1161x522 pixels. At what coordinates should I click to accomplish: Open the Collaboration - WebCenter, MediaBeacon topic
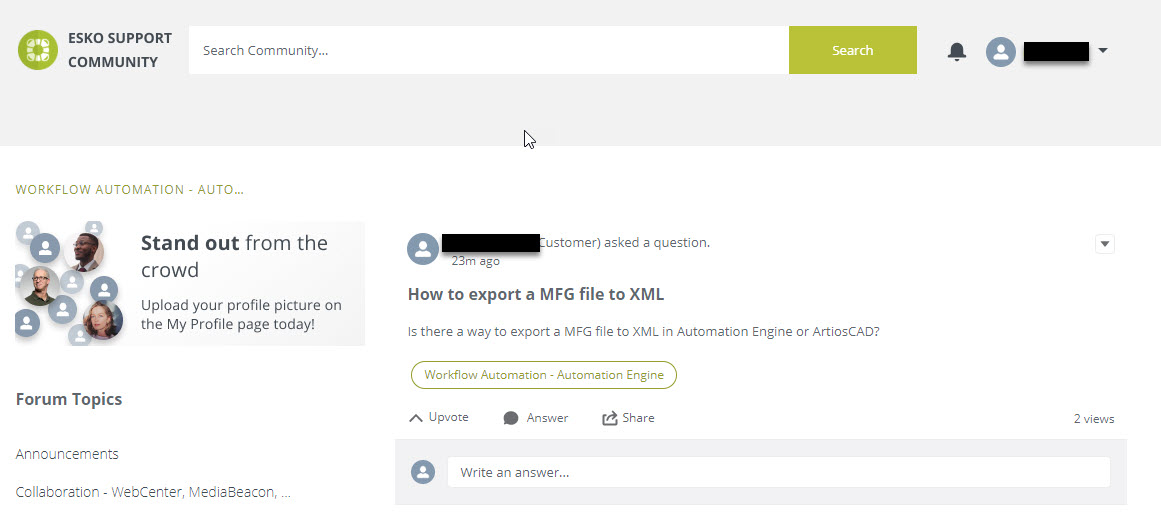[x=153, y=492]
